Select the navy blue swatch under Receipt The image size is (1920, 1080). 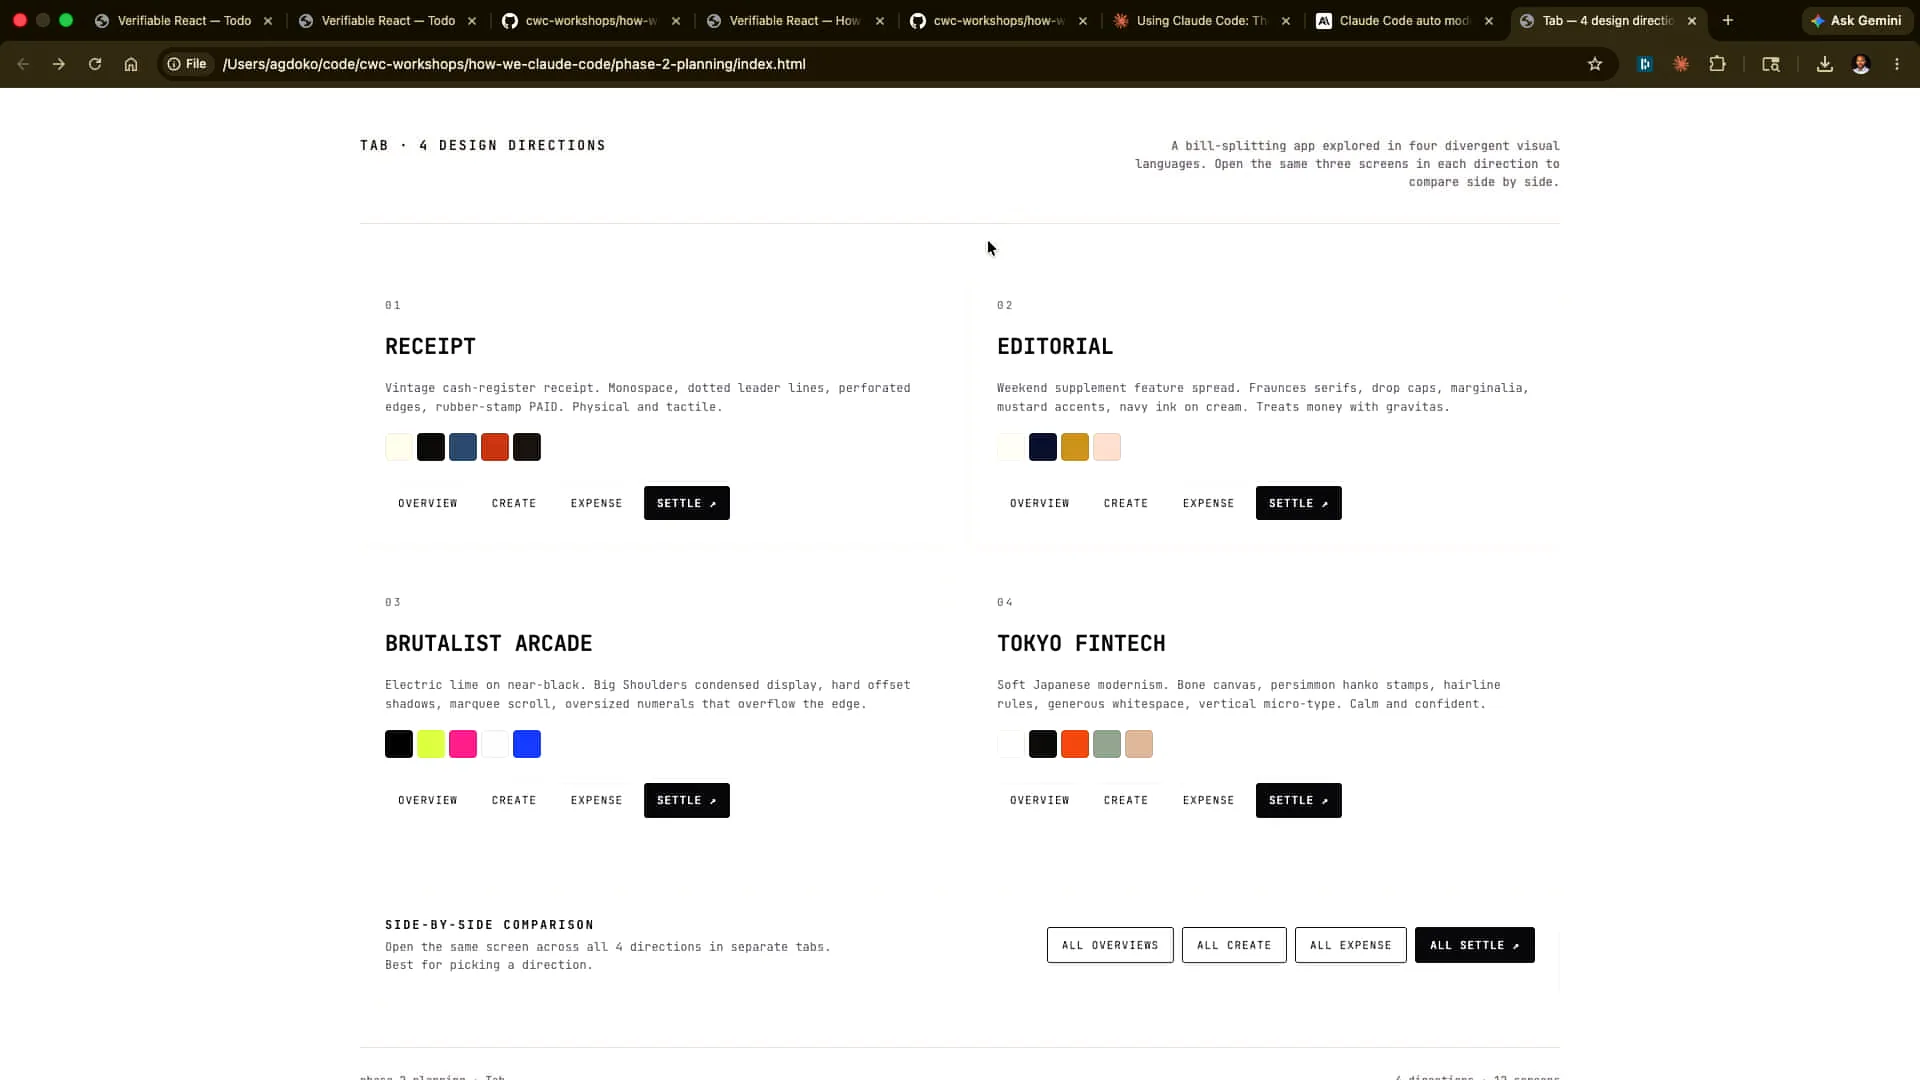point(463,447)
